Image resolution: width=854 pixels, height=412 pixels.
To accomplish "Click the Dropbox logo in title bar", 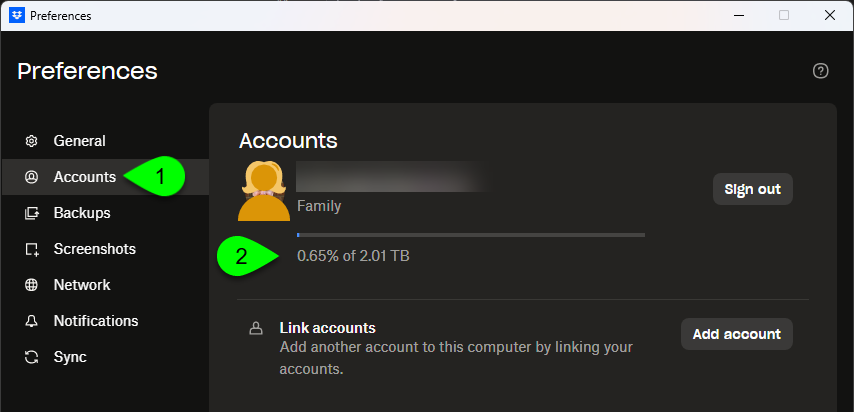I will [16, 15].
